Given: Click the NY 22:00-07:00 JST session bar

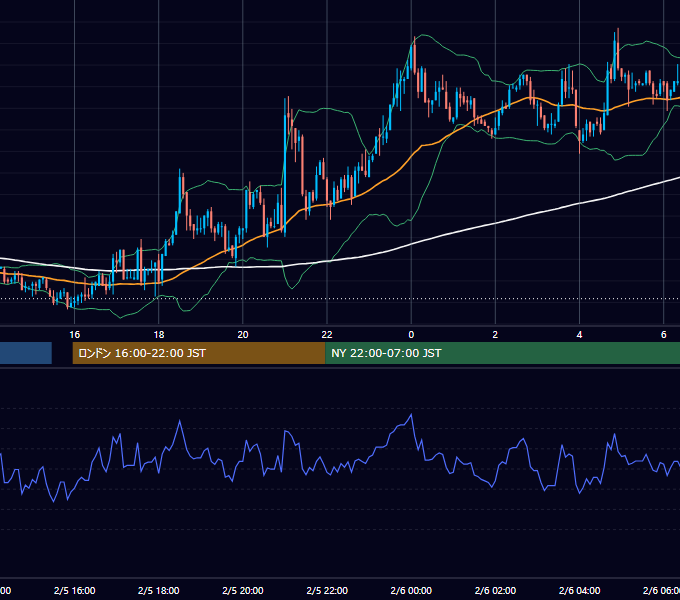Looking at the screenshot, I should (502, 353).
